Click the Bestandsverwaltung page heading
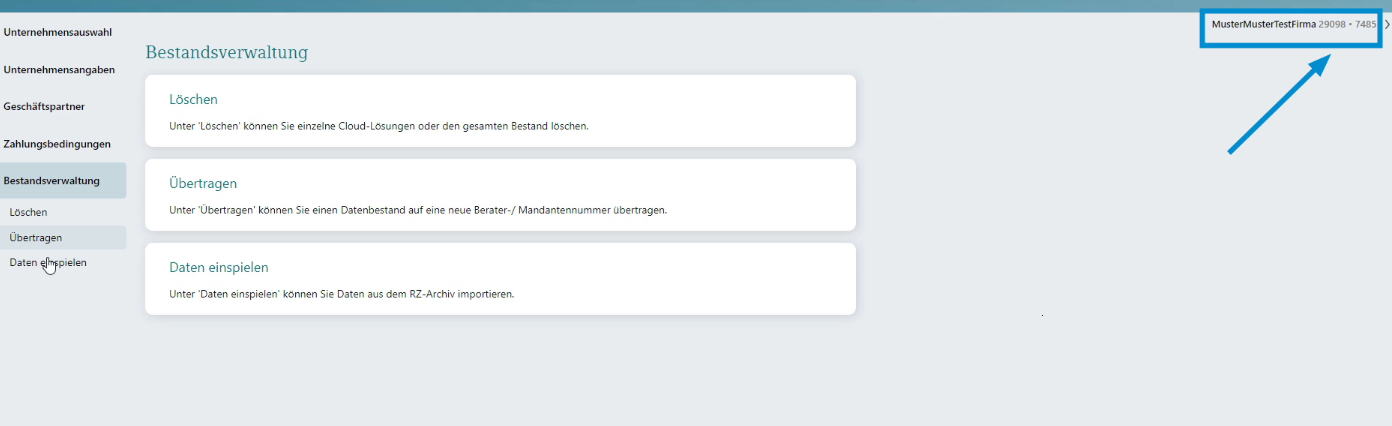The image size is (1392, 426). 227,52
